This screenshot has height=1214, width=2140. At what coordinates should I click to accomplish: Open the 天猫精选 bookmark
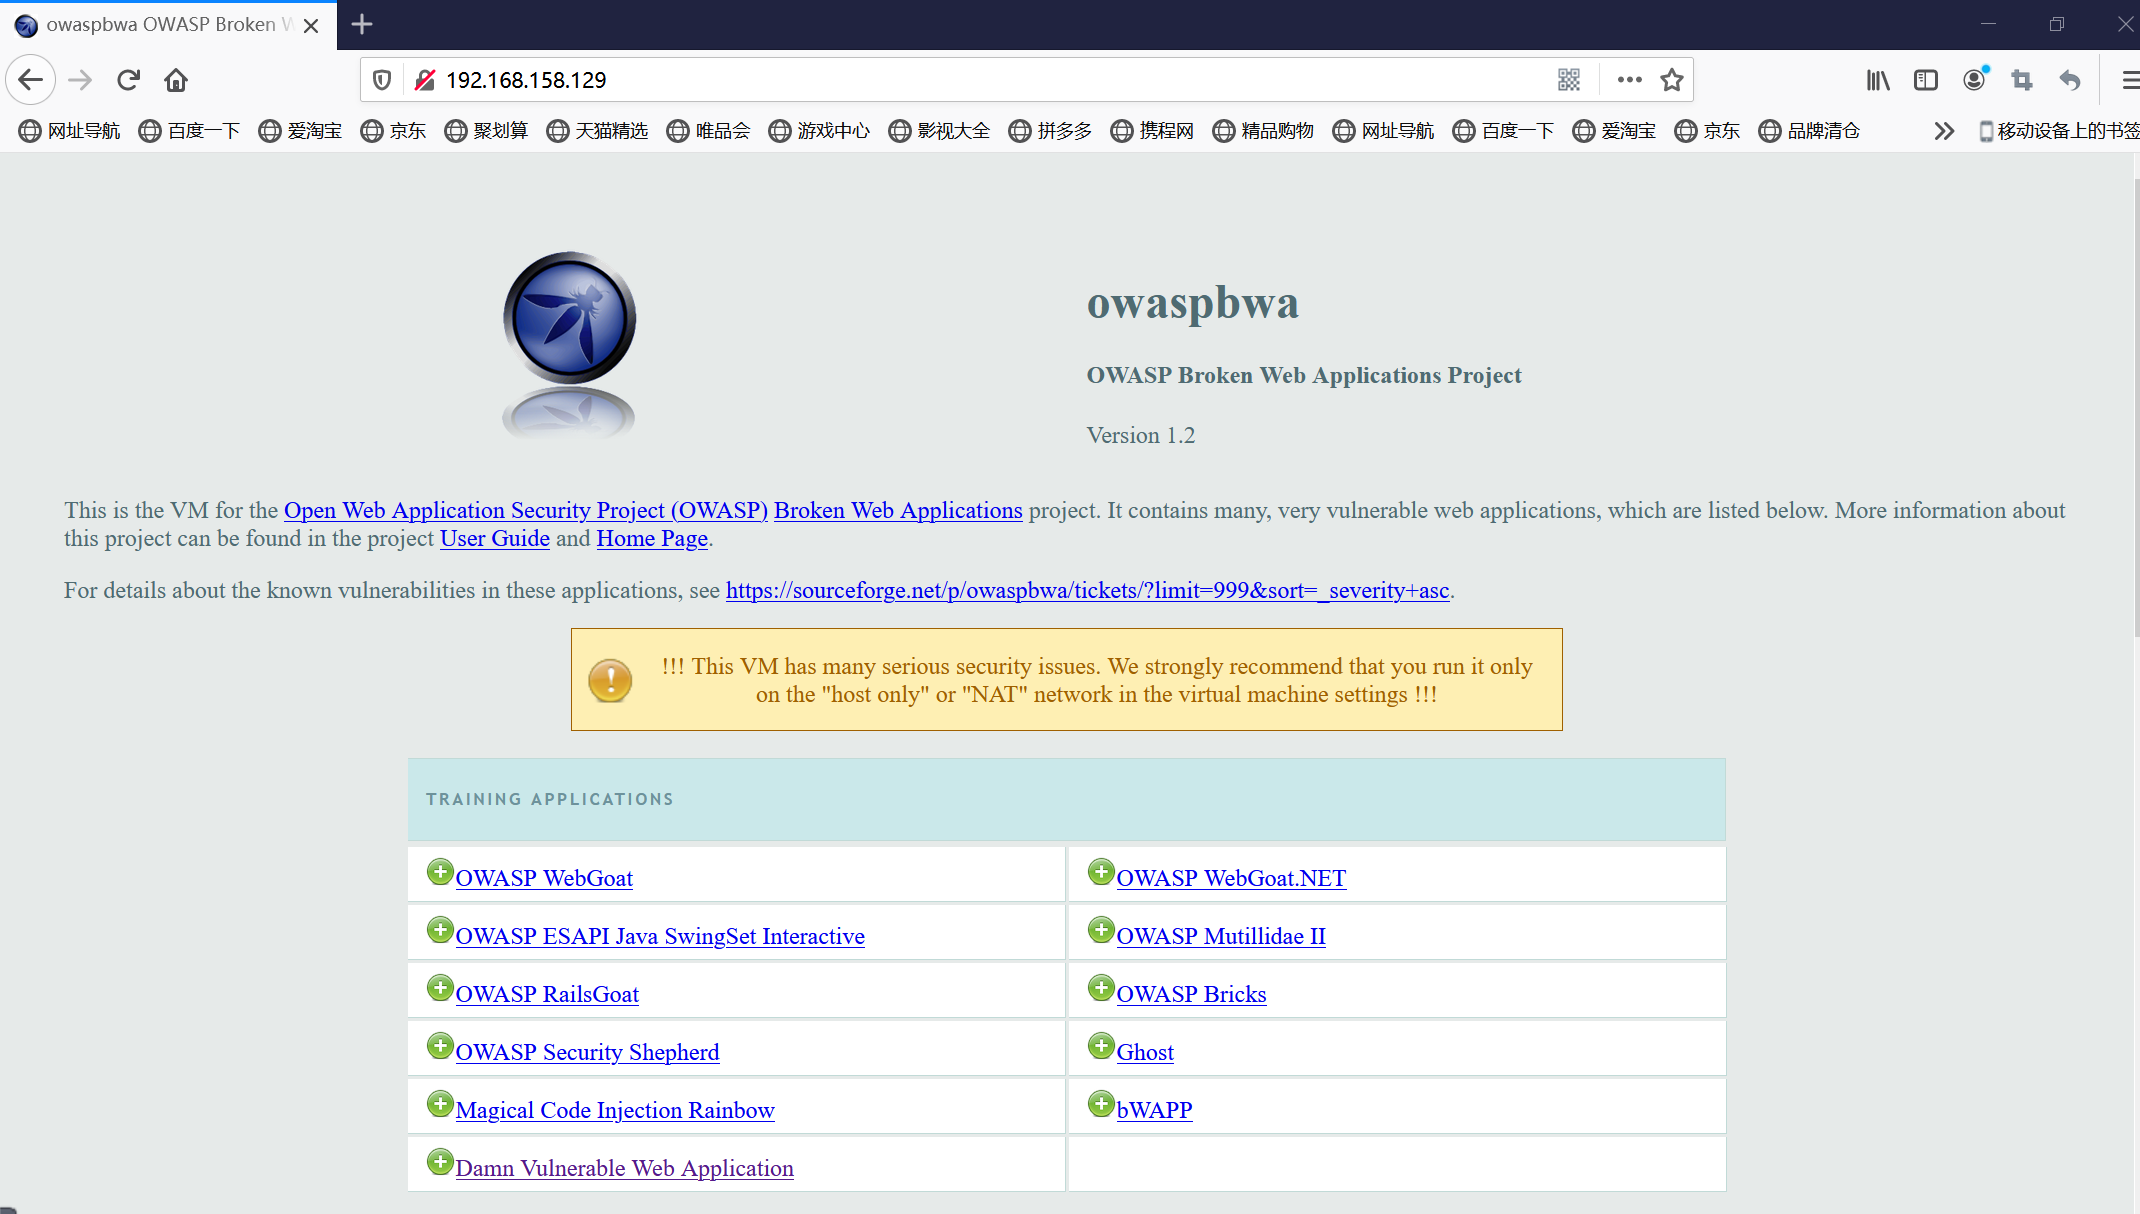(598, 131)
